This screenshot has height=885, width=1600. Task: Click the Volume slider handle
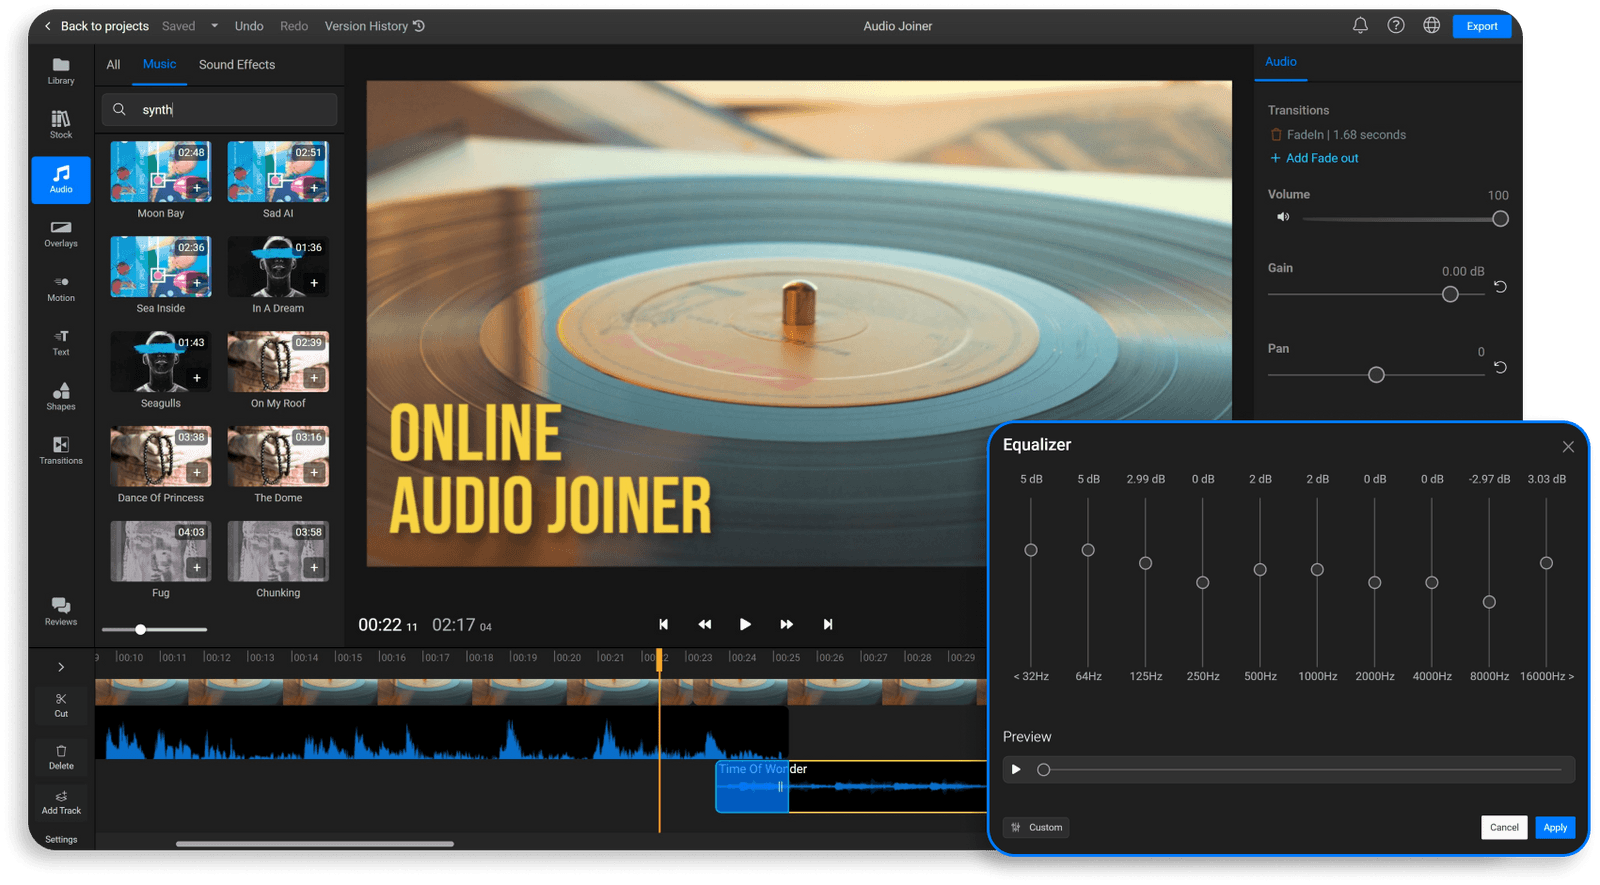[1500, 219]
